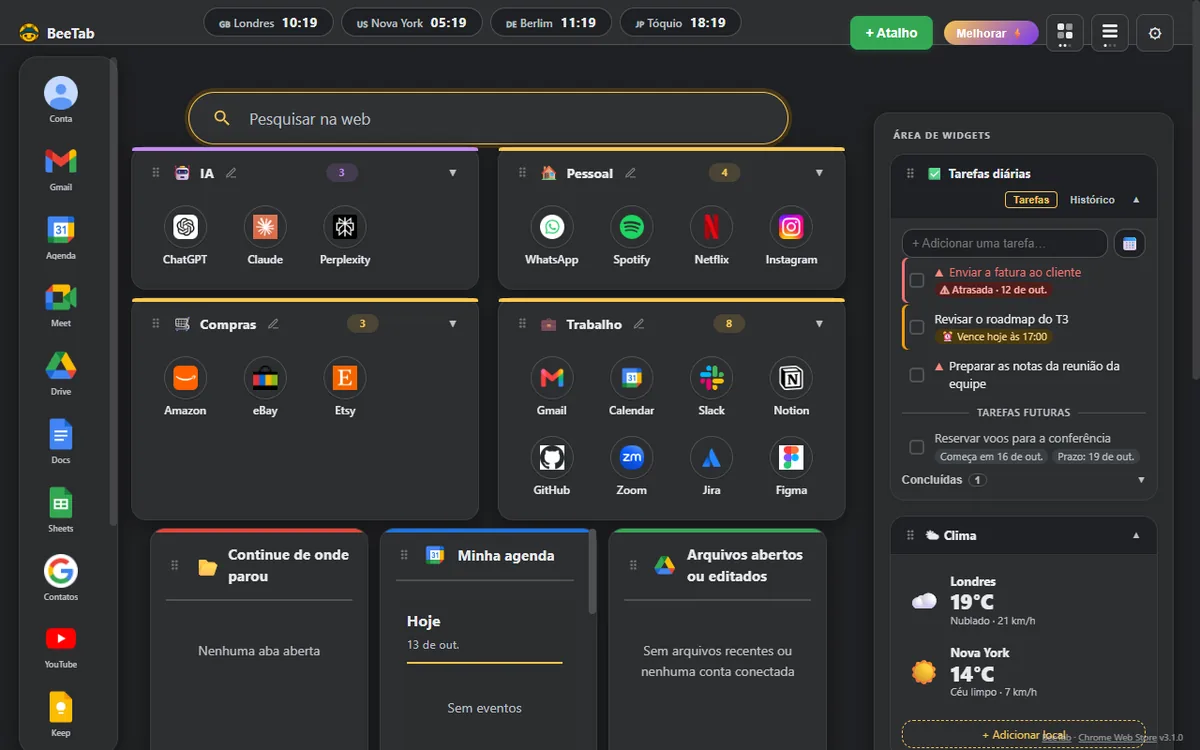The width and height of the screenshot is (1200, 750).
Task: Open the settings gear
Action: tap(1155, 33)
